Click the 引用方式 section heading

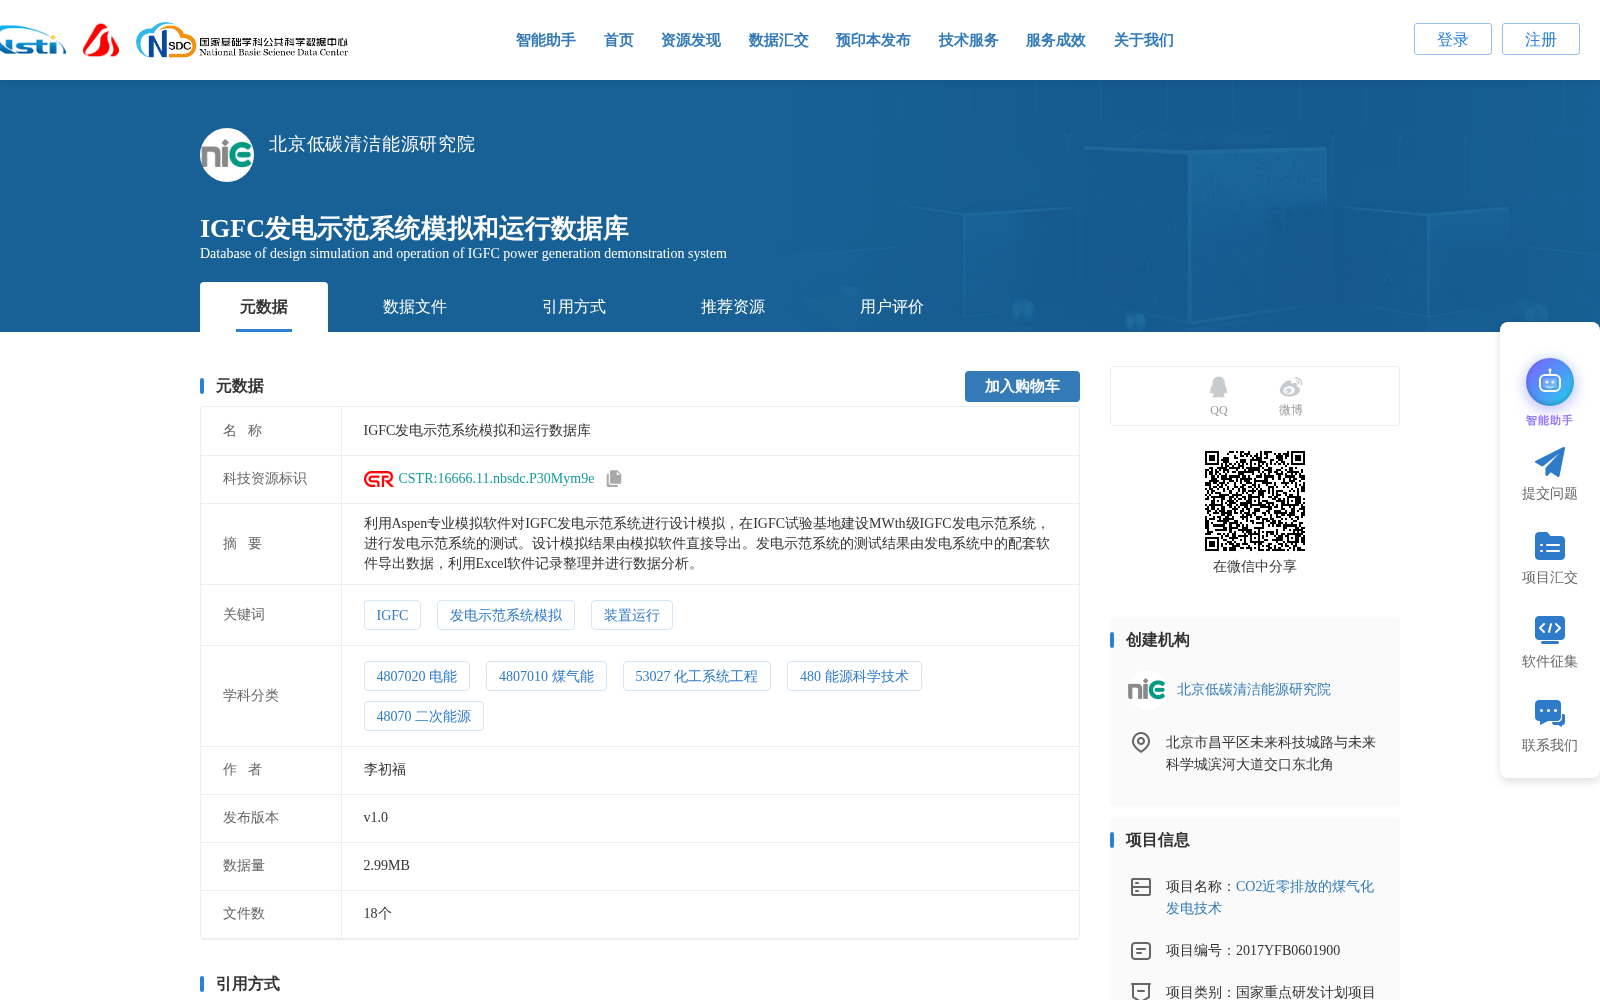[x=247, y=984]
